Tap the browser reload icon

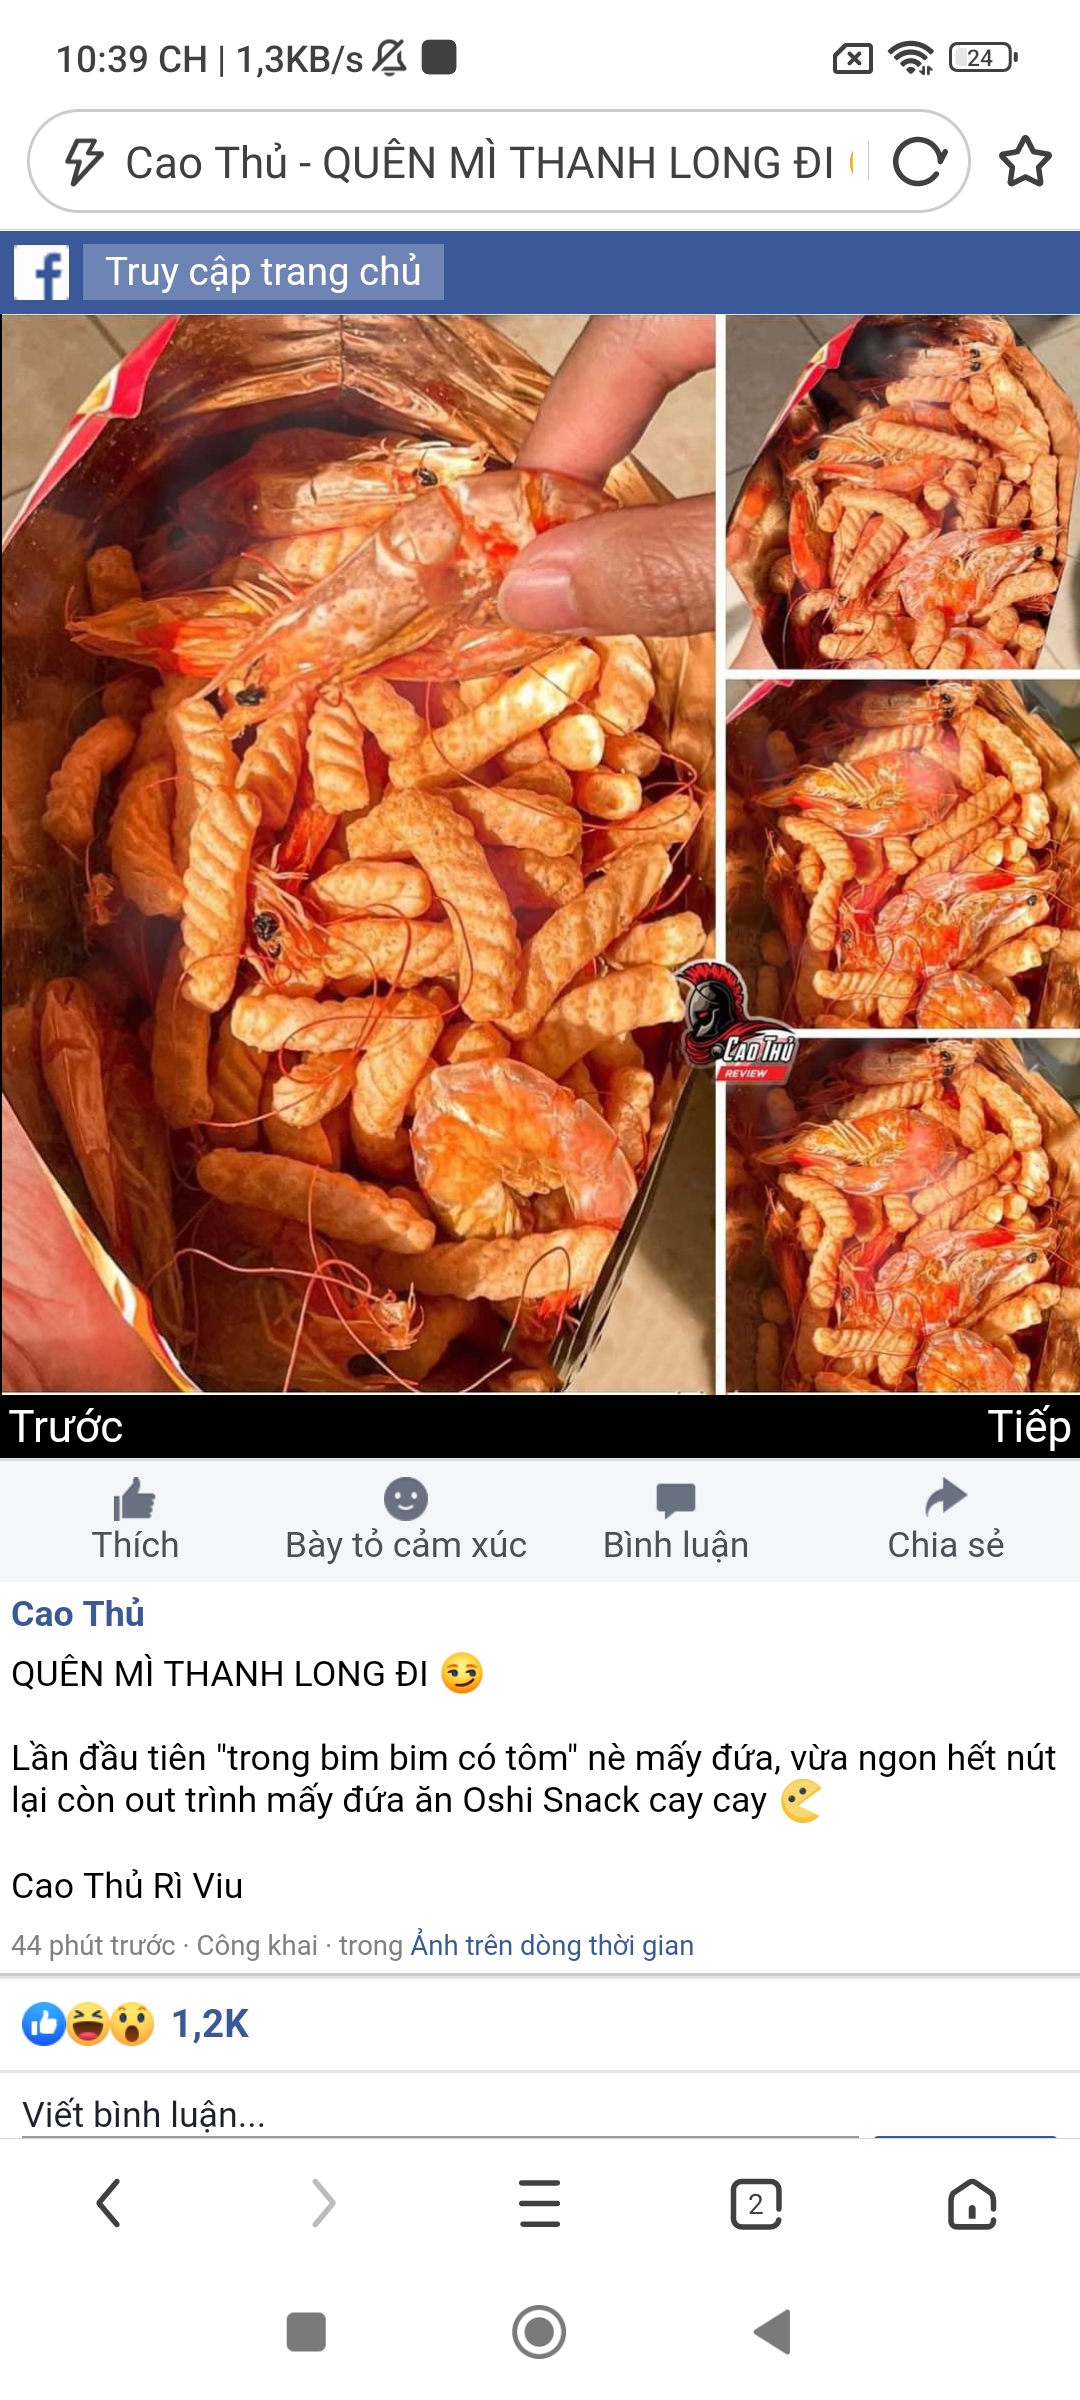click(920, 162)
